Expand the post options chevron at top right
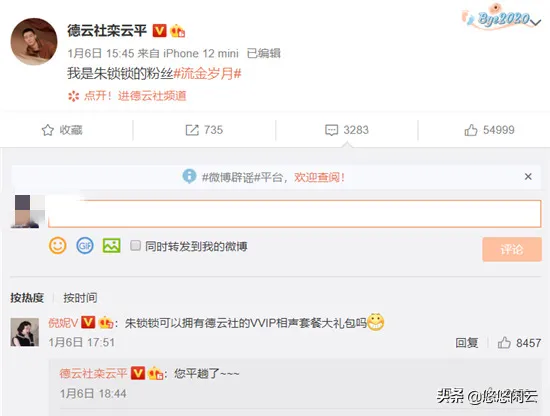This screenshot has height=416, width=550. coord(536,22)
